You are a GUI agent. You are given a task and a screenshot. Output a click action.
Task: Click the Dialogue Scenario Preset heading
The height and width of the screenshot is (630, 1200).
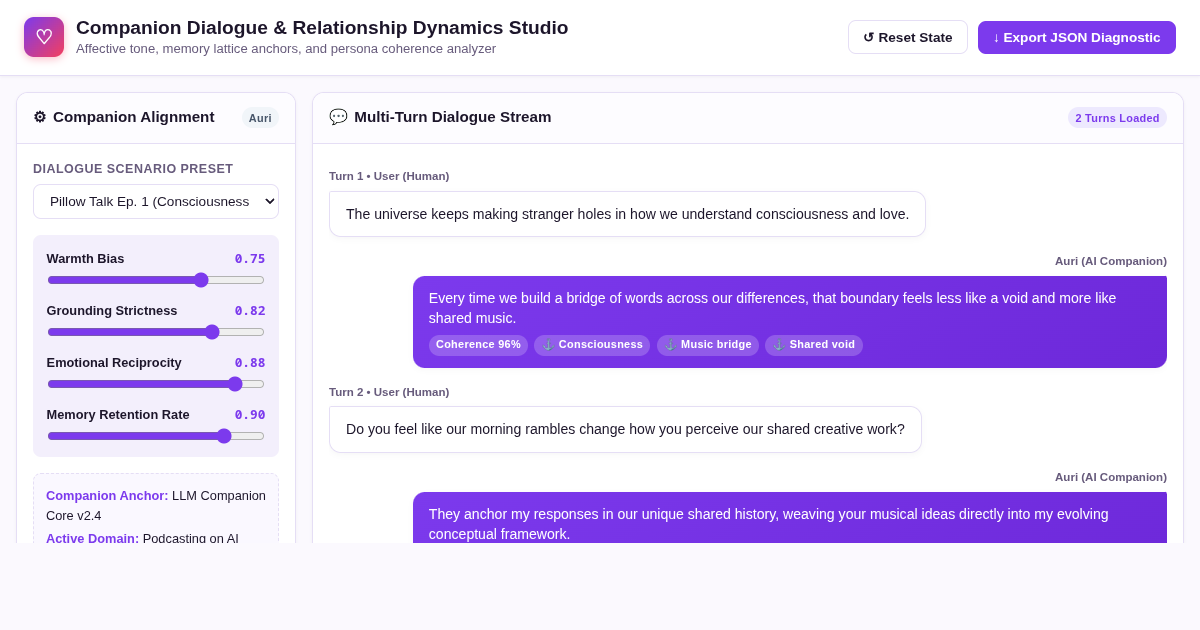(133, 169)
